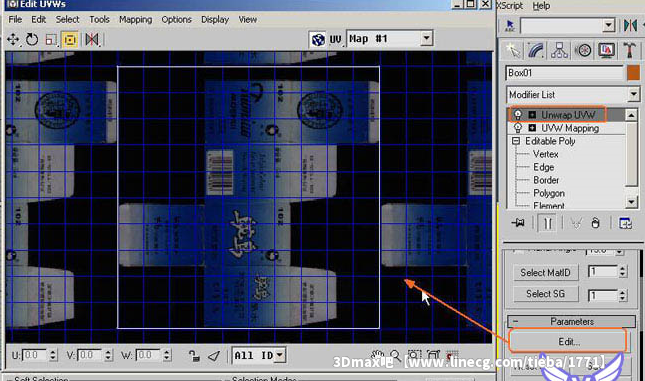
Task: Toggle the Unwrap UVW modifier lightbulb
Action: pyautogui.click(x=517, y=114)
